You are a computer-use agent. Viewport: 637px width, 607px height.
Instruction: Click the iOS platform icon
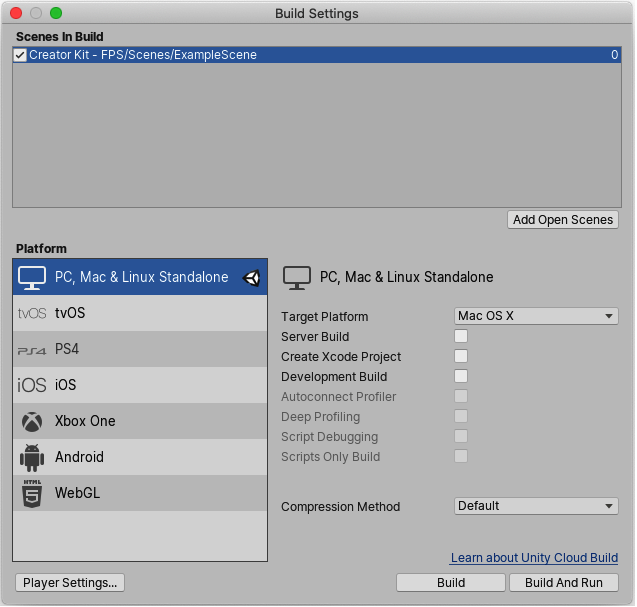point(32,385)
